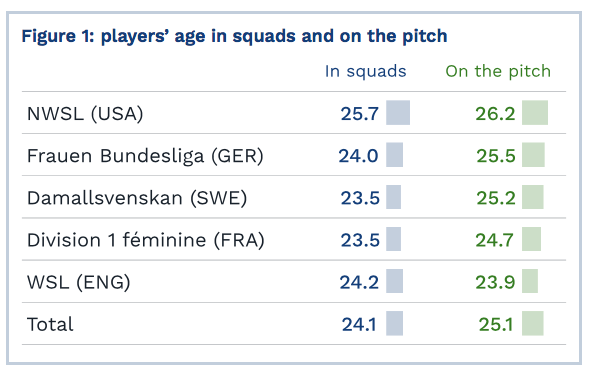Click the Total row label
Screen dimensions: 598x378
[50, 325]
